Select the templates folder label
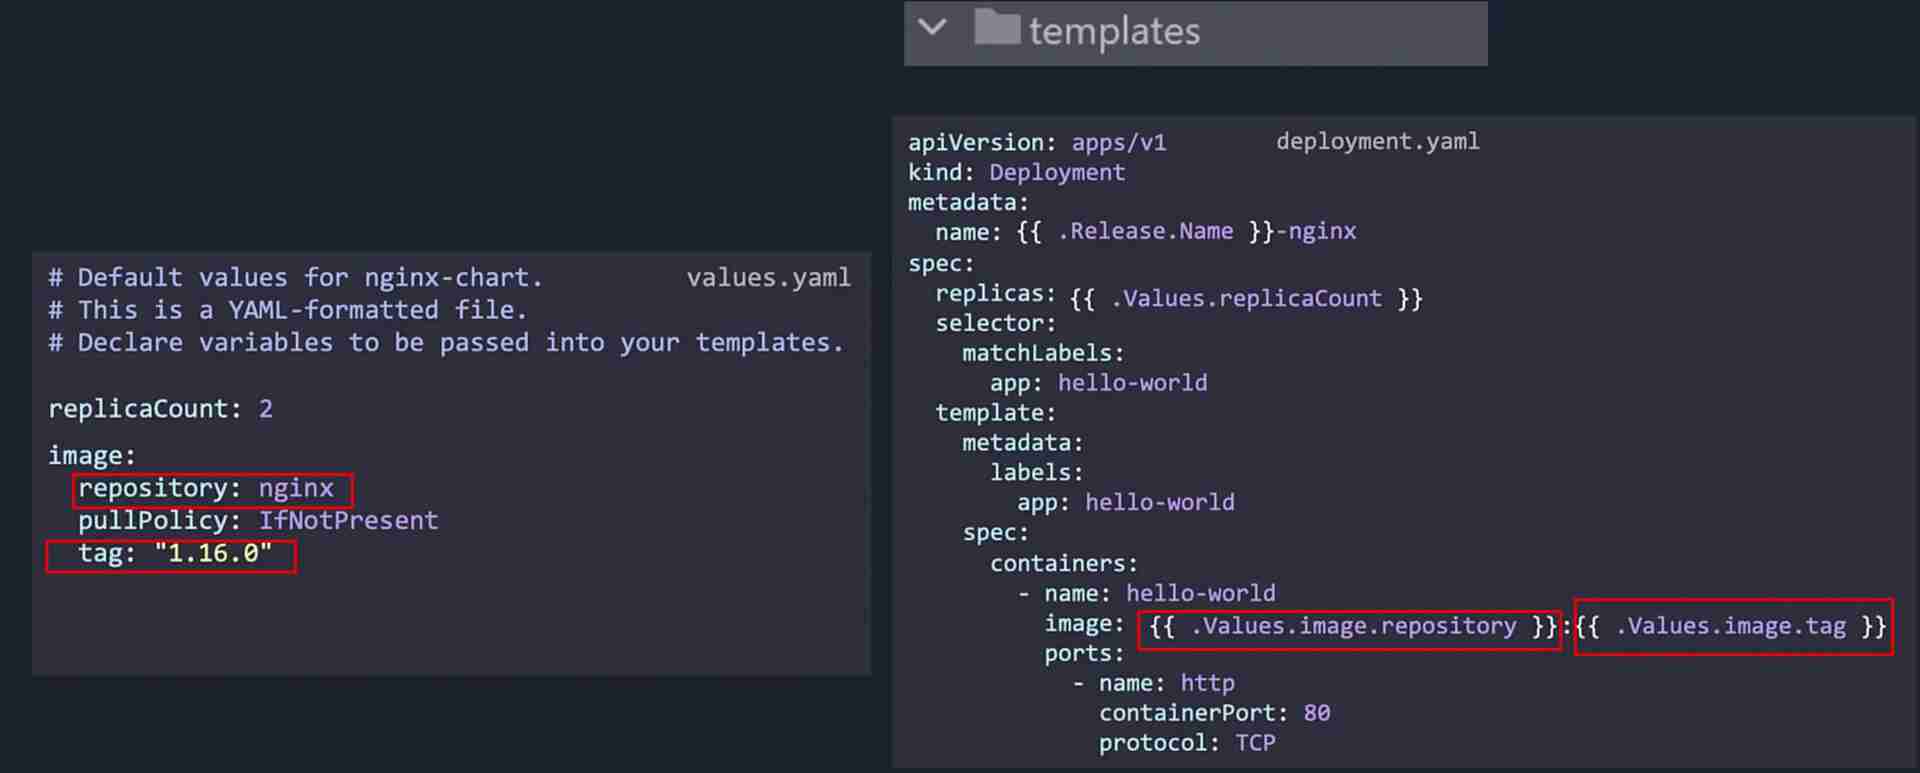This screenshot has width=1920, height=773. pos(1114,32)
